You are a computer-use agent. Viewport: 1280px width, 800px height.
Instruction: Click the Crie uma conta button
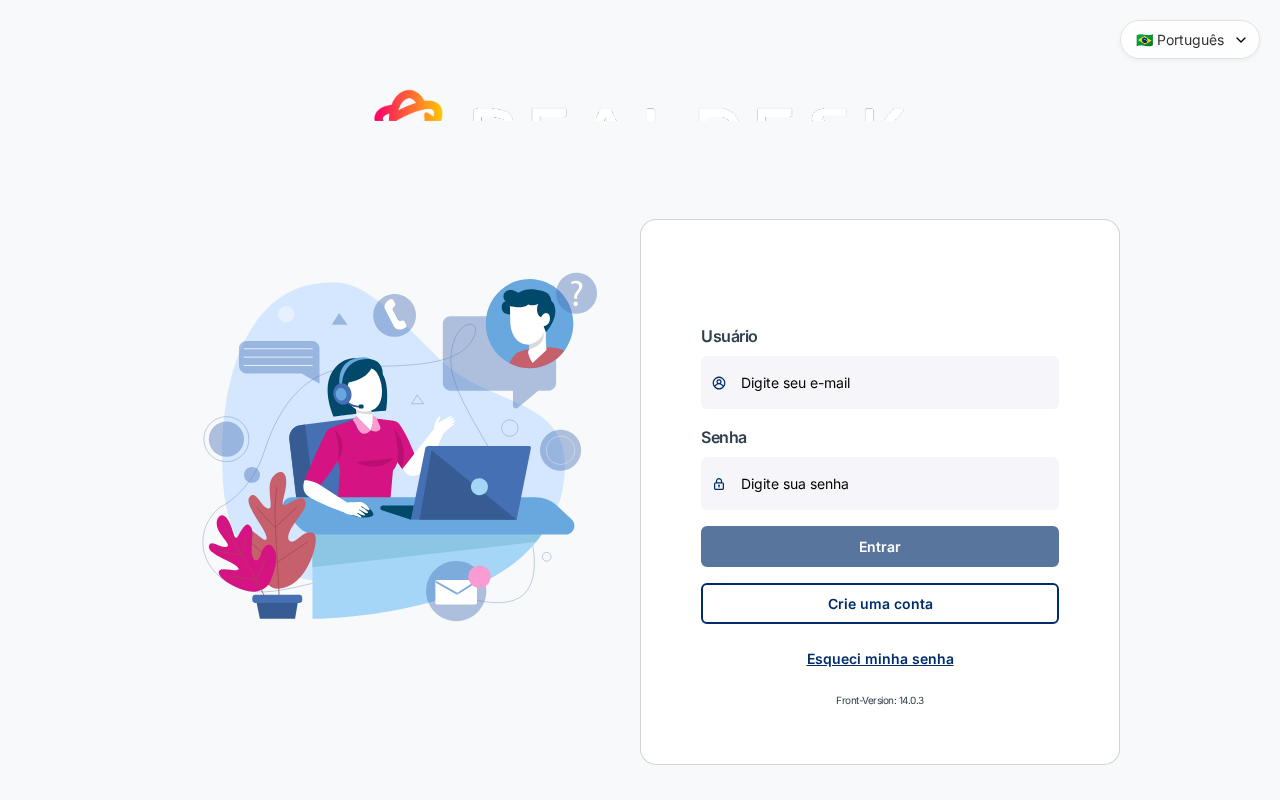tap(880, 604)
